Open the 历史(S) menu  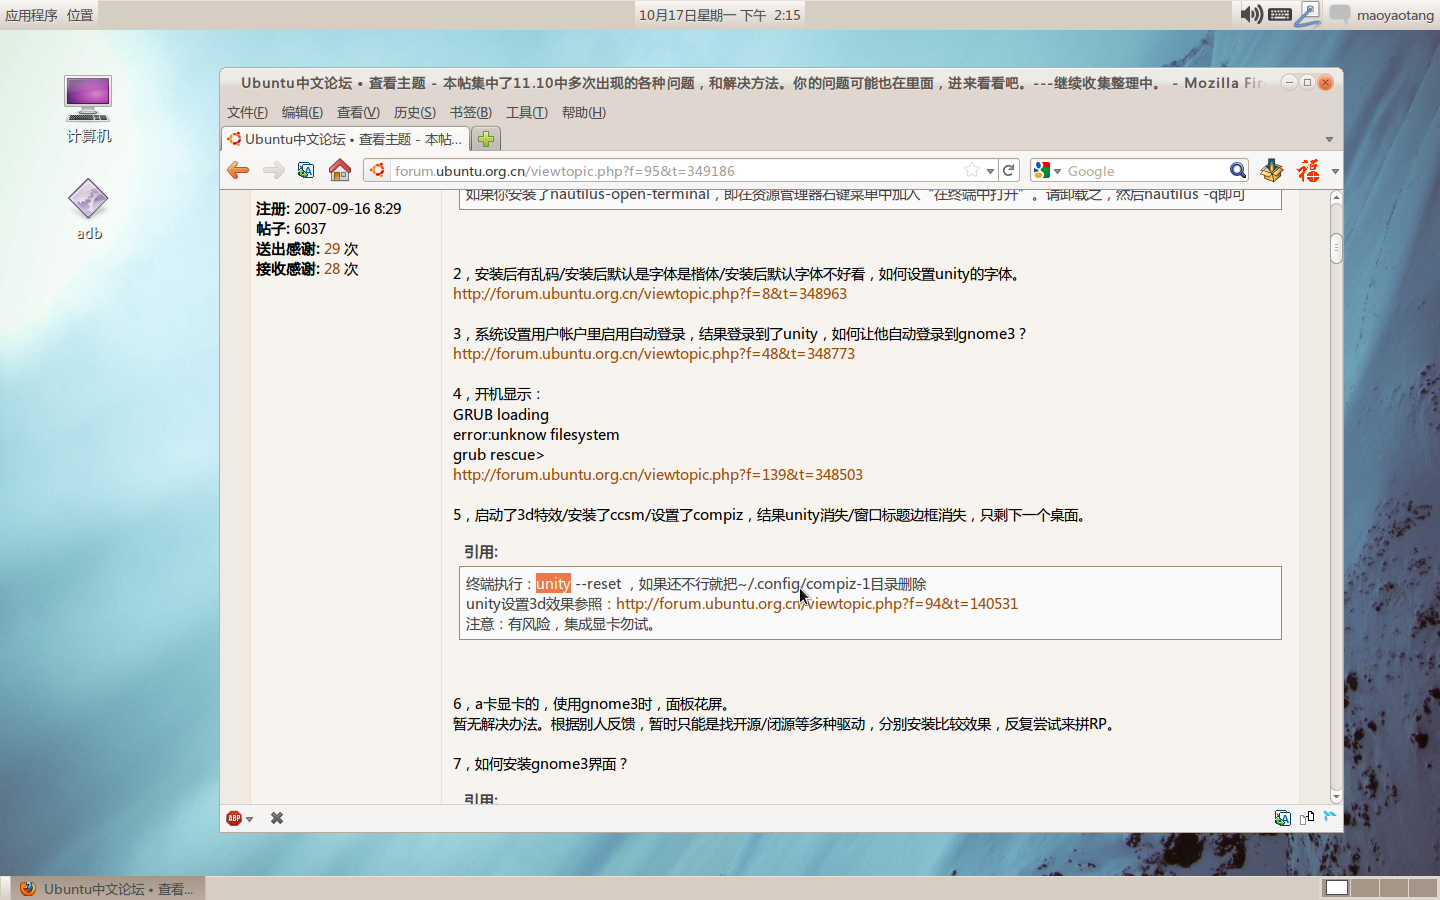pos(414,112)
